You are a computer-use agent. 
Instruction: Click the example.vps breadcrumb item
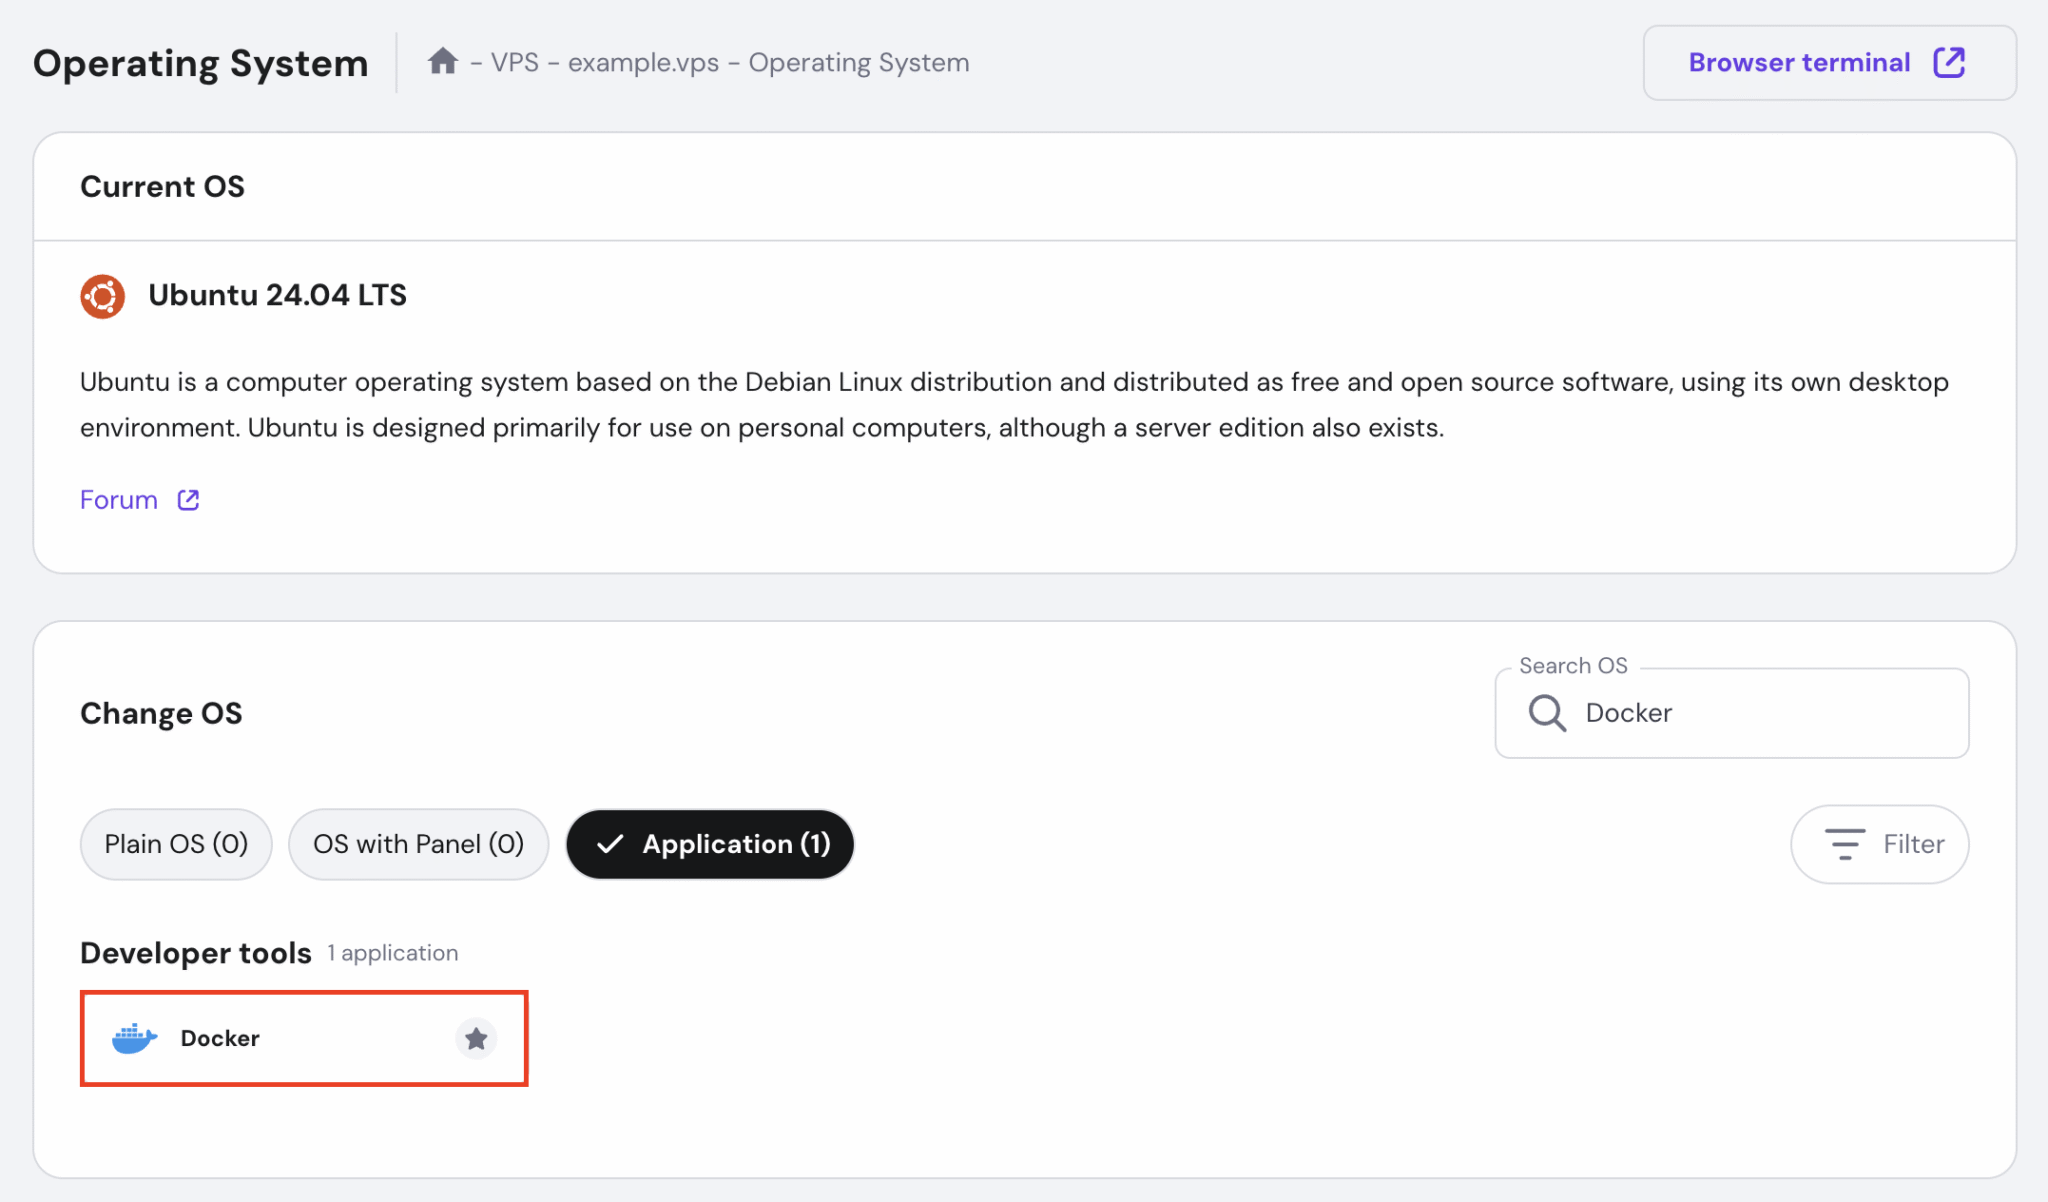pos(643,62)
